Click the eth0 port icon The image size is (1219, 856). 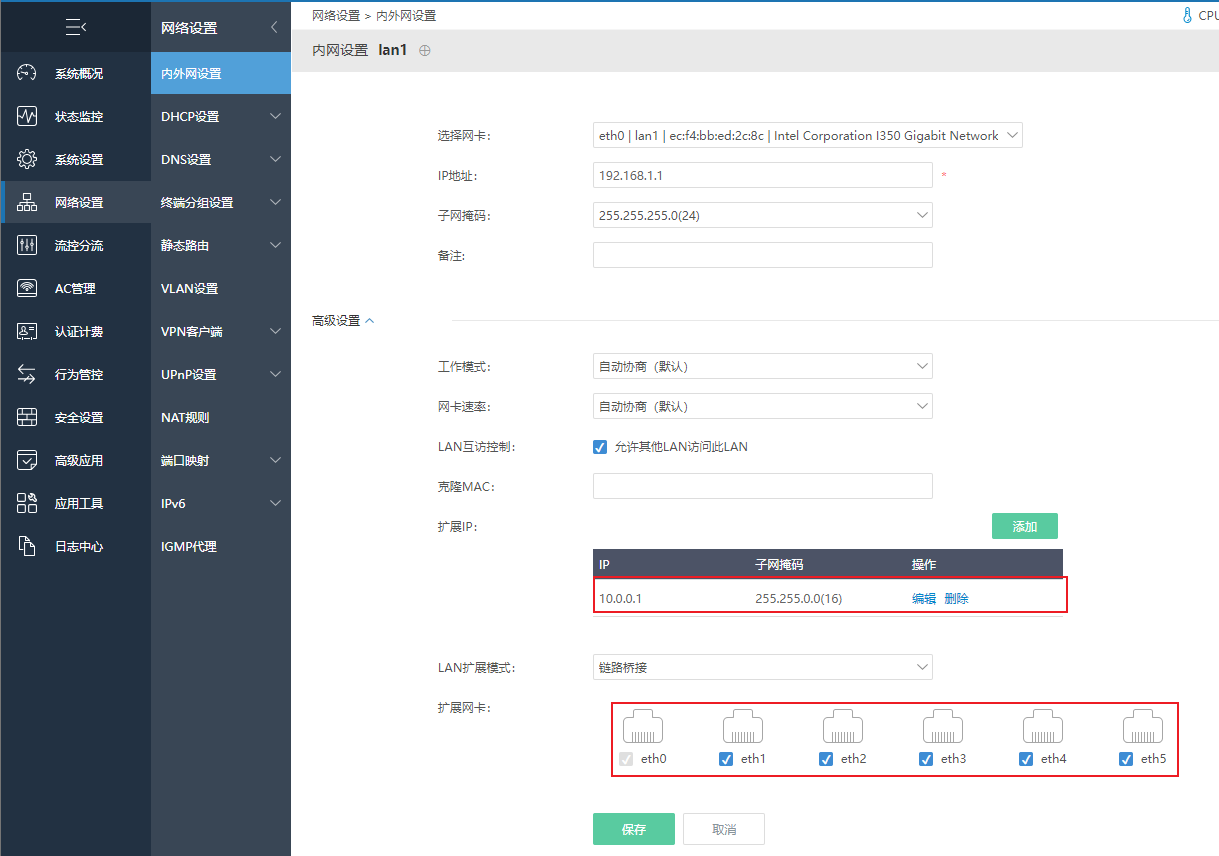point(642,726)
